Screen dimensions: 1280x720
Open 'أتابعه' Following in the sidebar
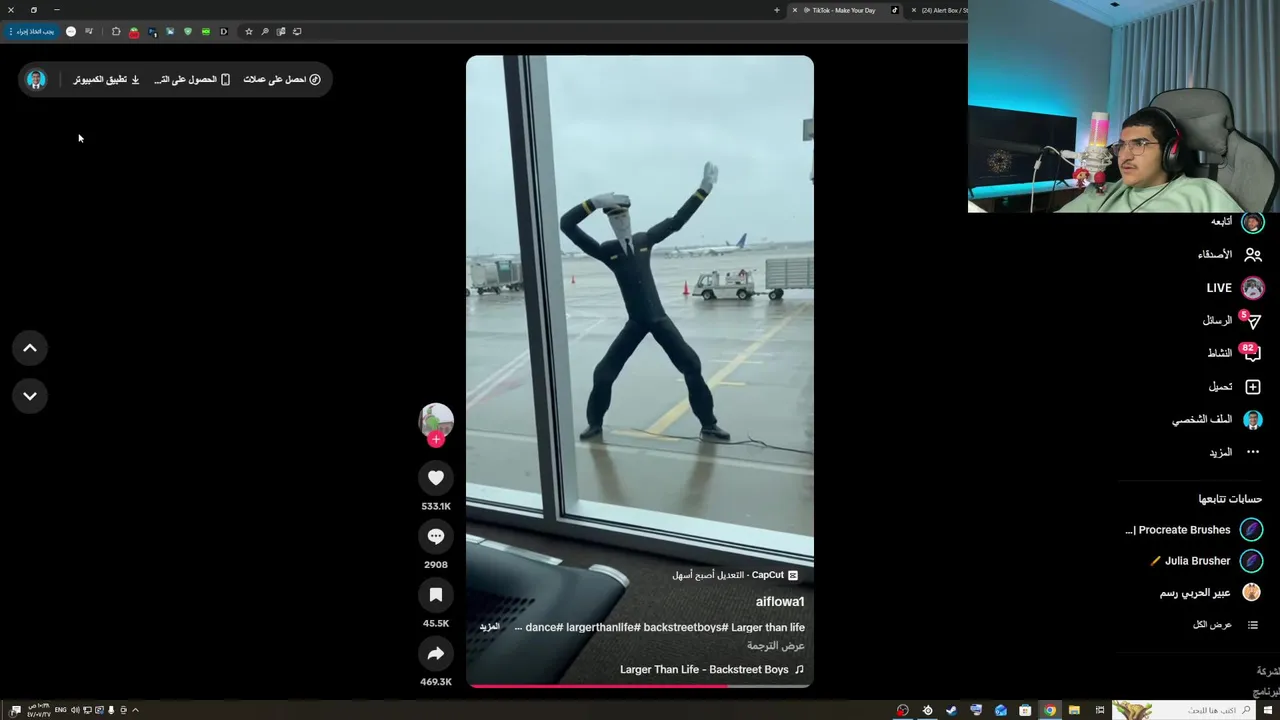(x=1237, y=222)
